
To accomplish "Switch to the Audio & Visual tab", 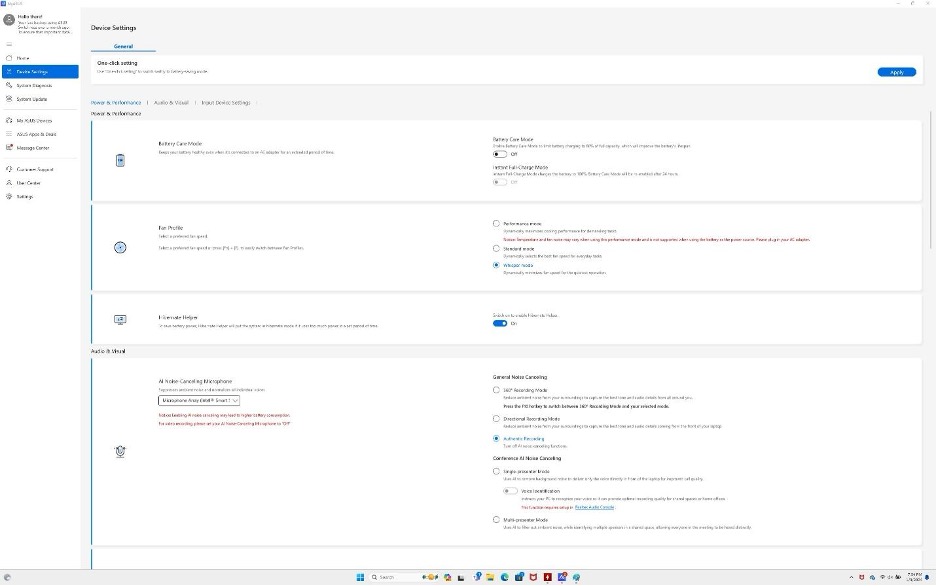I will tap(171, 102).
